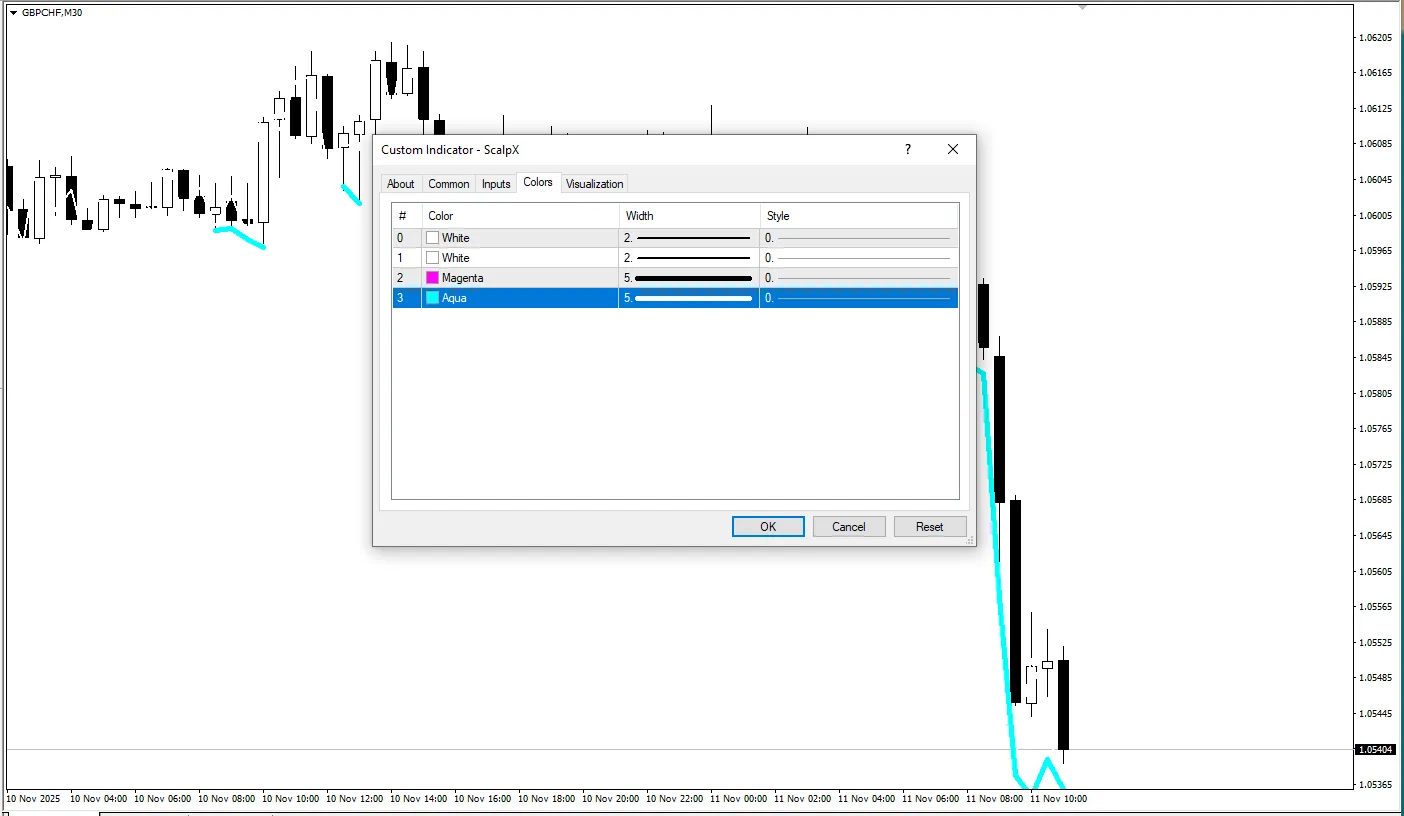Click the Width column header
Screen dimensions: 1404x816
(690, 216)
